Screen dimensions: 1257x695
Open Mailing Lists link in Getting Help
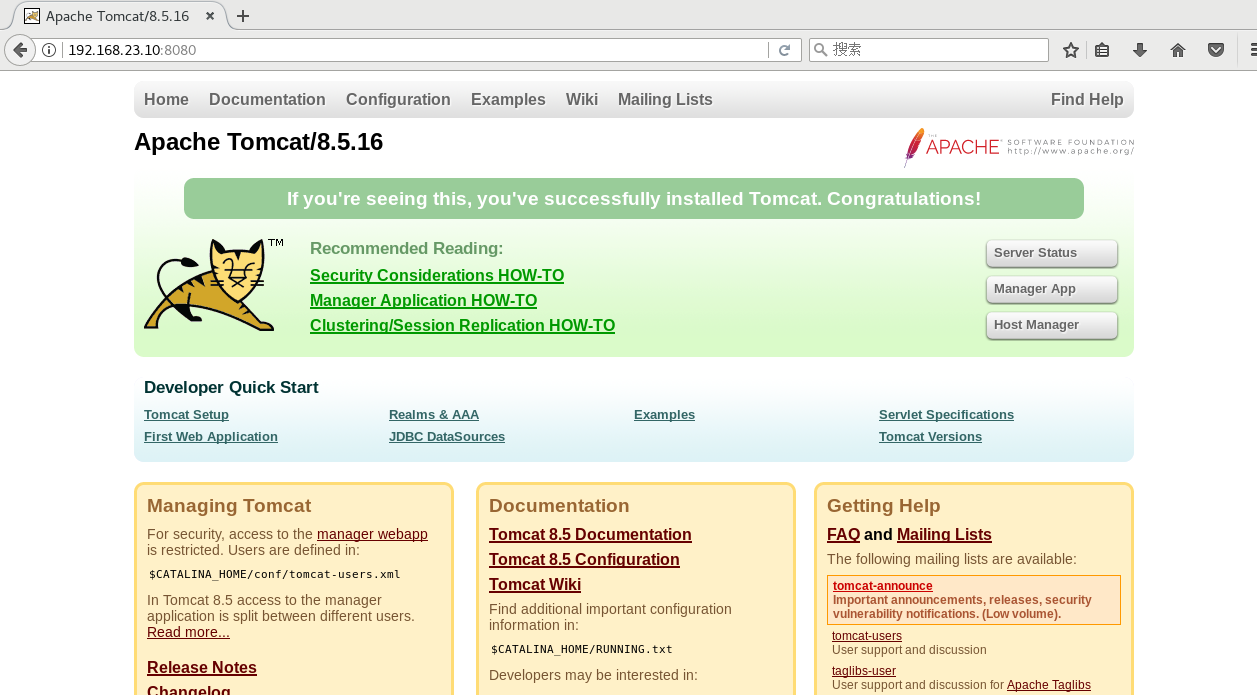(944, 535)
